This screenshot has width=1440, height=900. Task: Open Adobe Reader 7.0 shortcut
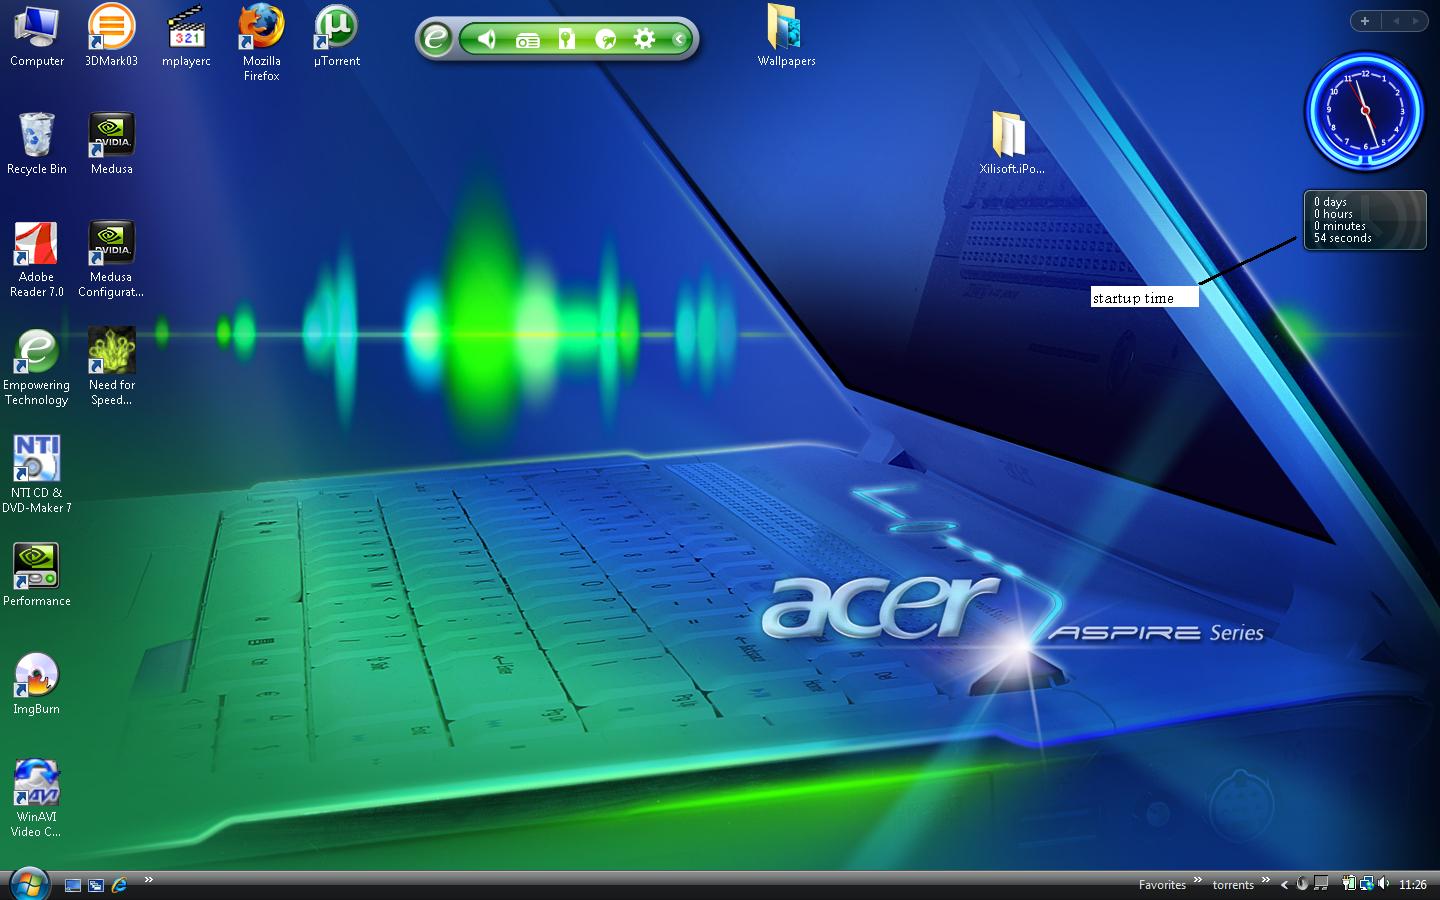point(36,259)
